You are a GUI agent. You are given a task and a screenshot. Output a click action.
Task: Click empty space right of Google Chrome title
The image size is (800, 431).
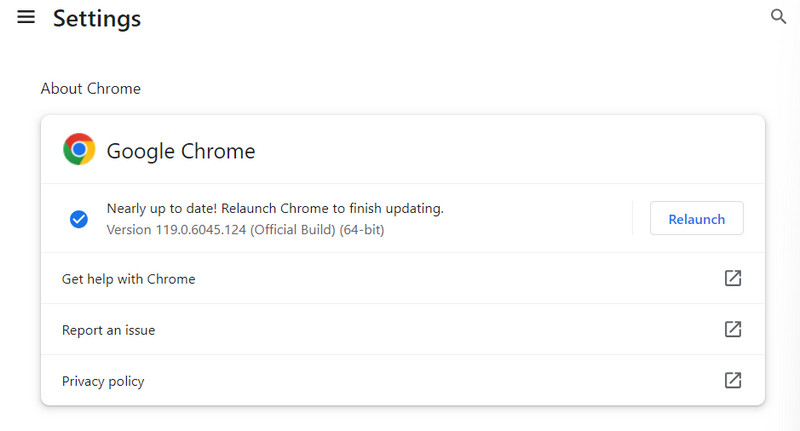(500, 150)
